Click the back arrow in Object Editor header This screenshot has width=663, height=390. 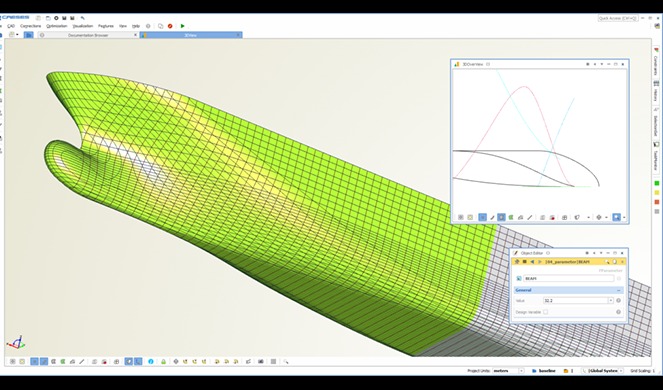tap(532, 262)
